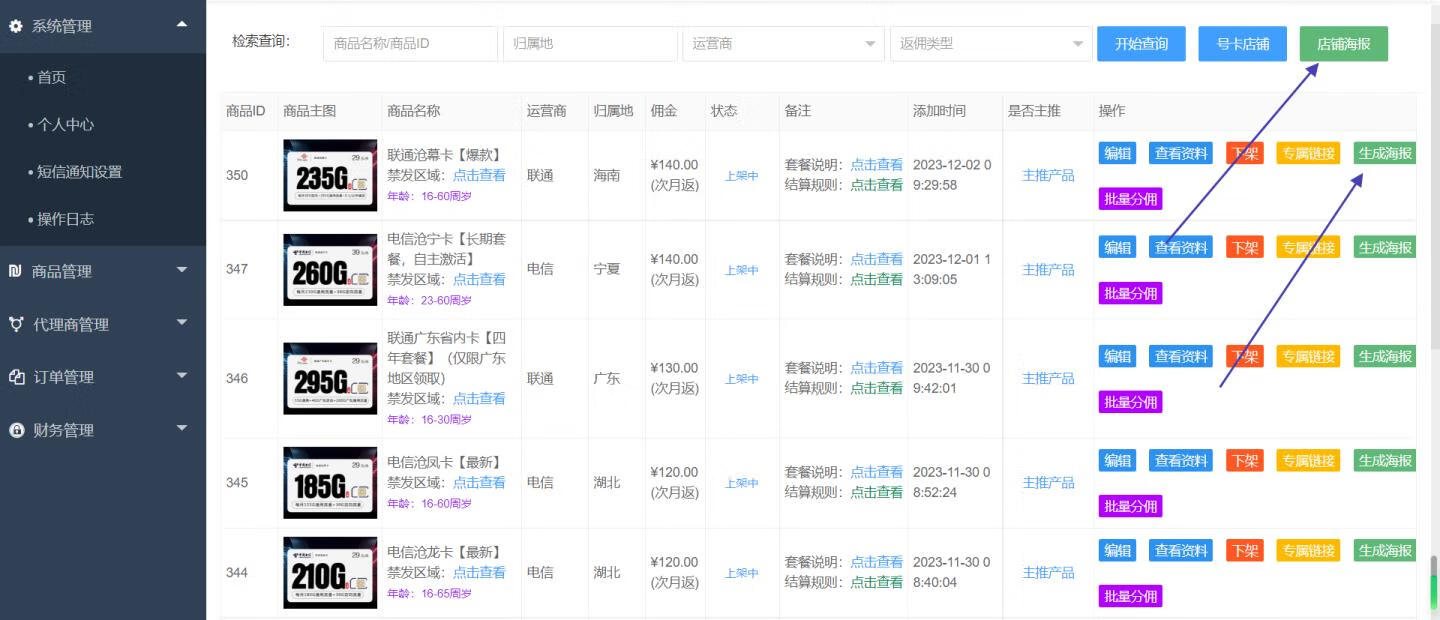Expand the 商品管理 menu arrow
This screenshot has height=620, width=1440.
click(181, 269)
